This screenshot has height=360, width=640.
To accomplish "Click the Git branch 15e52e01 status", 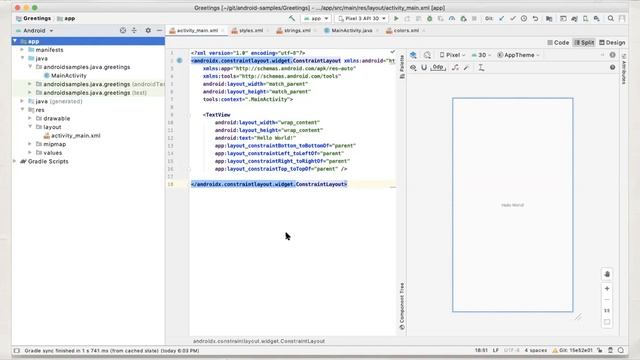I will [572, 350].
